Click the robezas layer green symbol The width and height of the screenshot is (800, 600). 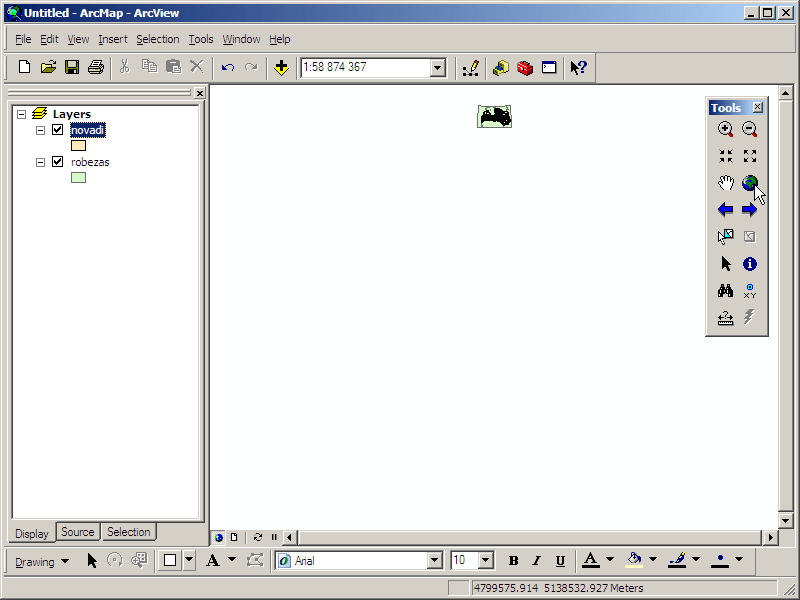(x=78, y=178)
